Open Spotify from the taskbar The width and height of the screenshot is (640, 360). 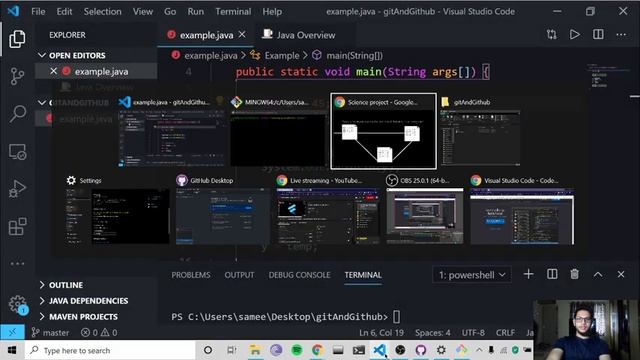pos(297,350)
